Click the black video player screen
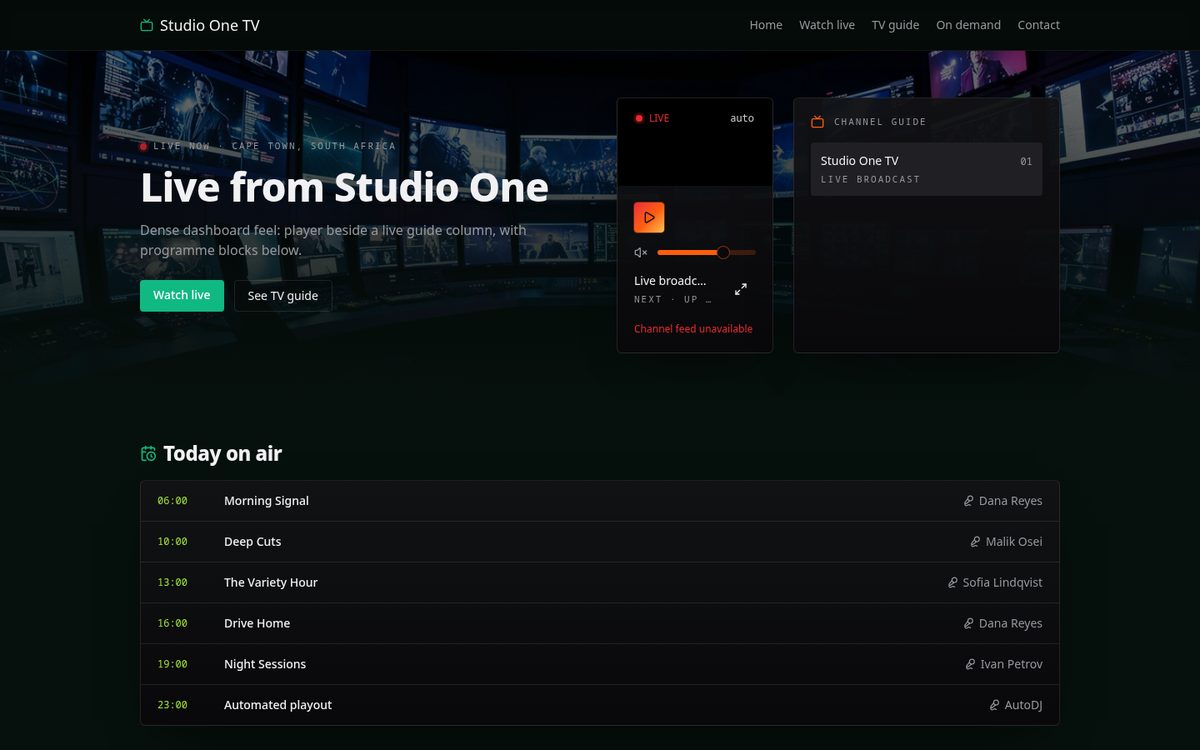Image resolution: width=1200 pixels, height=750 pixels. point(695,142)
